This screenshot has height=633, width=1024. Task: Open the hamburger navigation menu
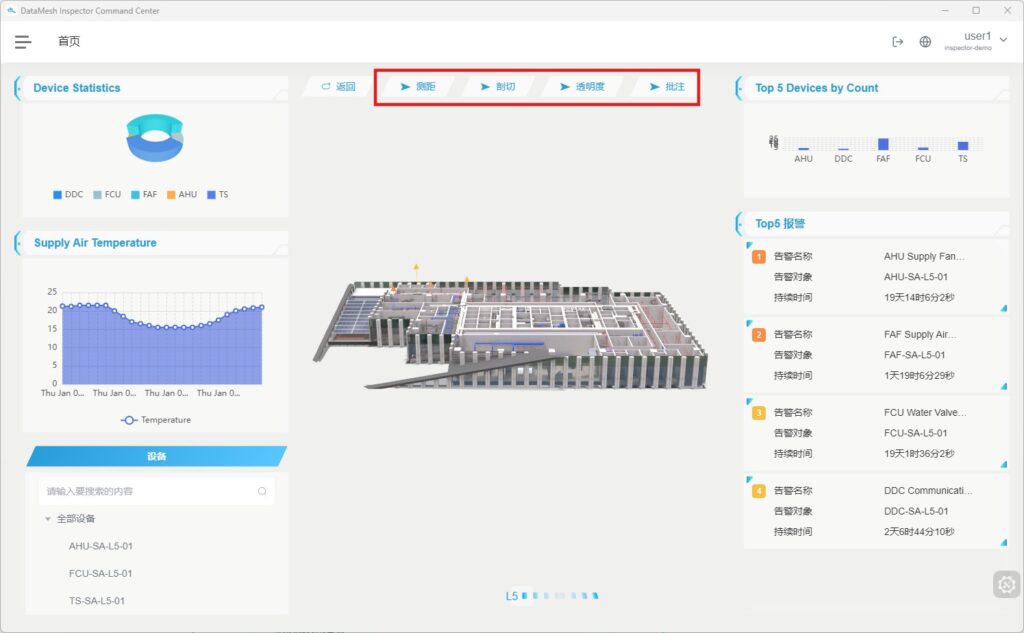[x=23, y=42]
